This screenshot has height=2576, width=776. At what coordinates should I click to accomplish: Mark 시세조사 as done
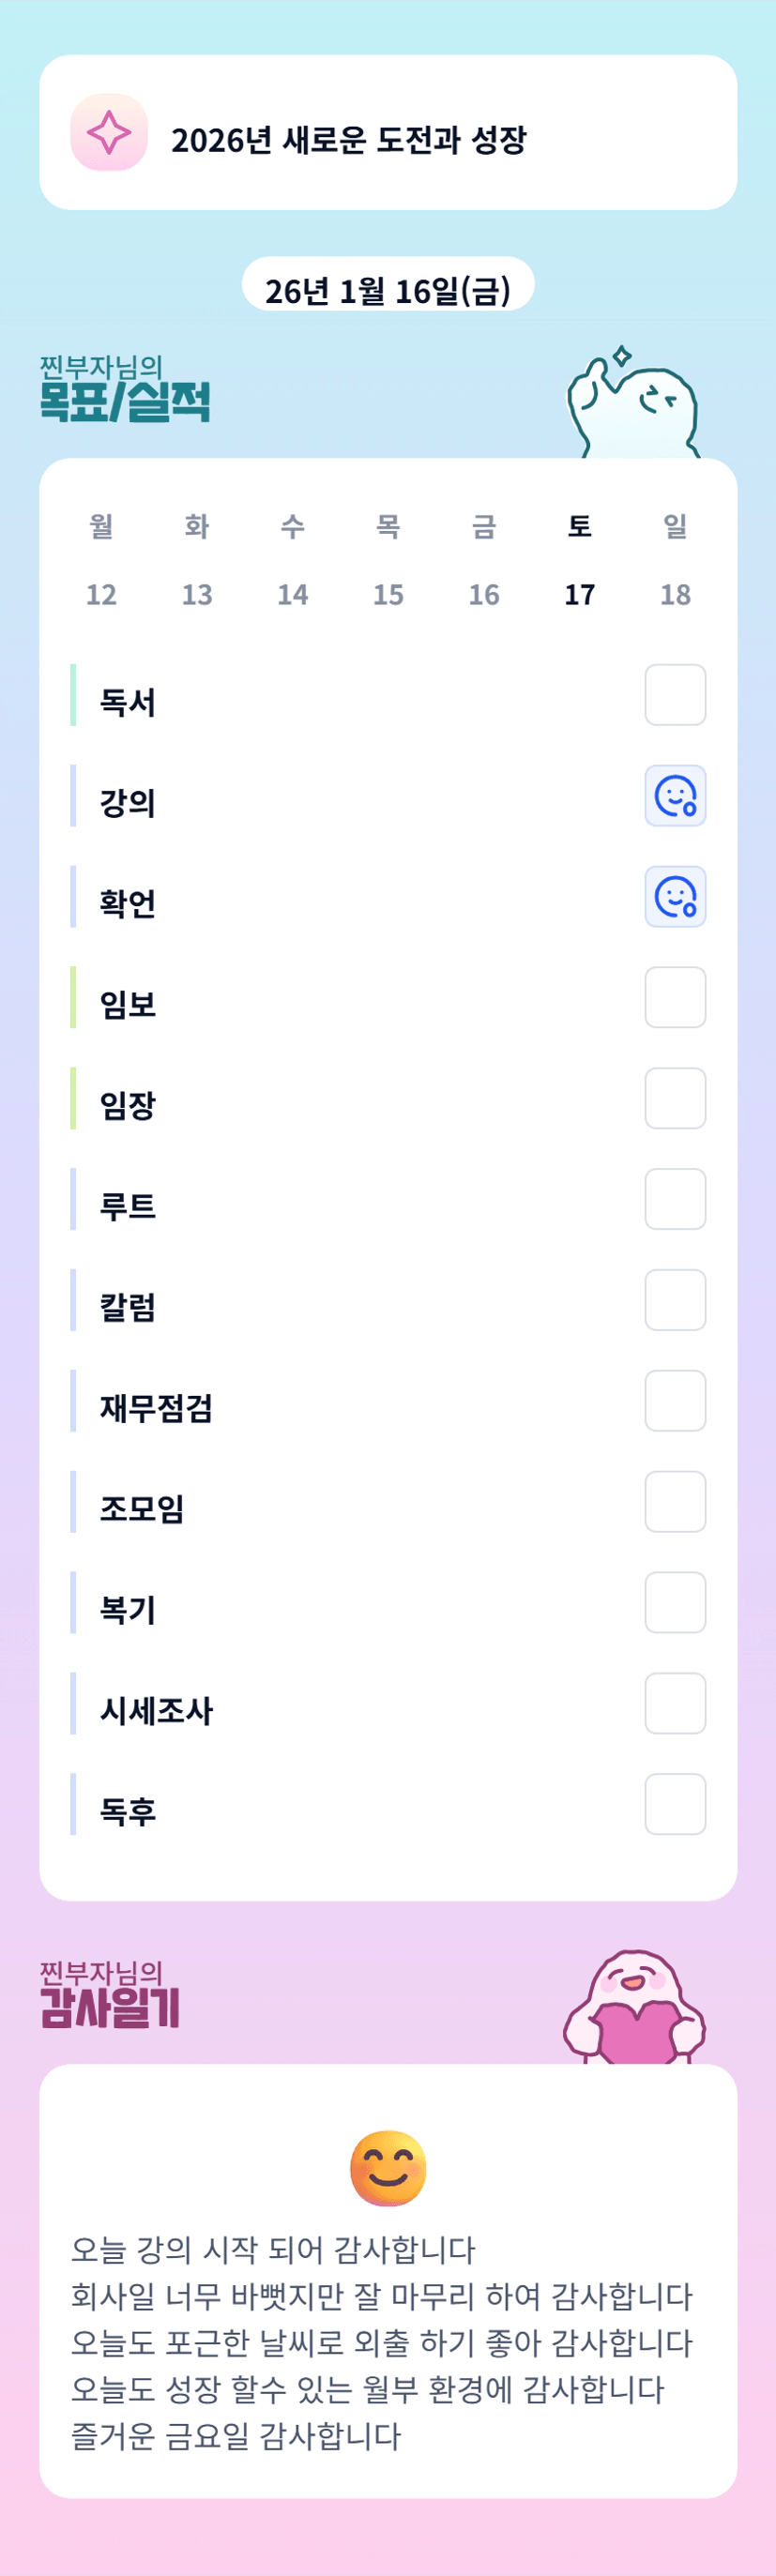pyautogui.click(x=675, y=1703)
